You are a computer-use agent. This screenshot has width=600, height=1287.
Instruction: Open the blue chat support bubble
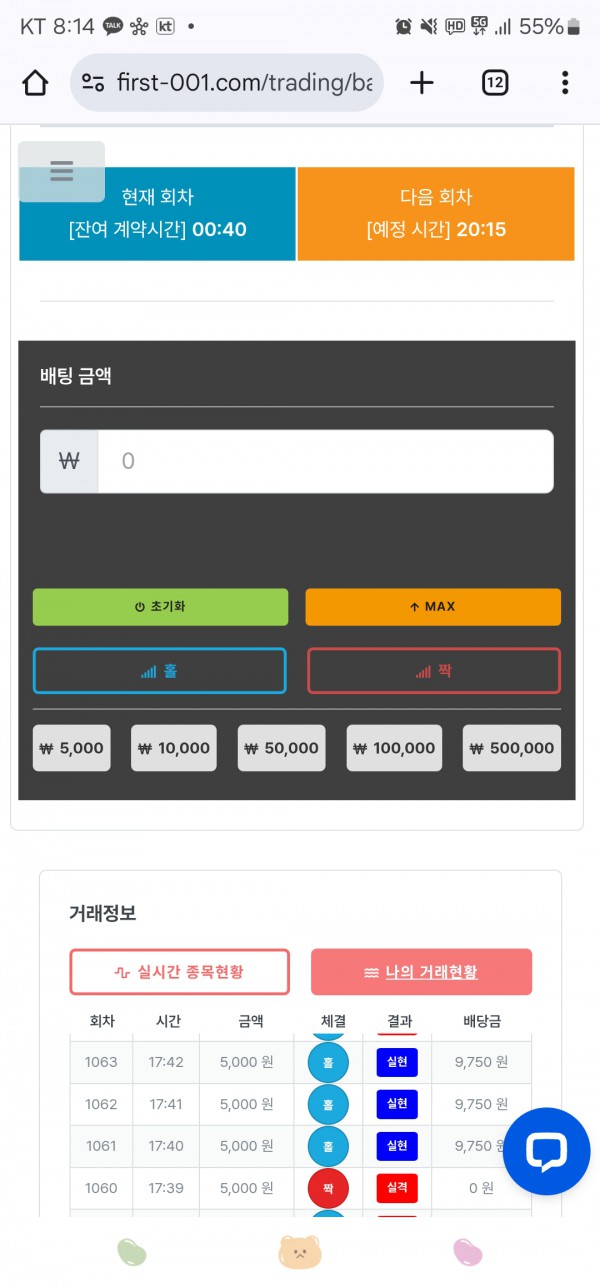[546, 1152]
